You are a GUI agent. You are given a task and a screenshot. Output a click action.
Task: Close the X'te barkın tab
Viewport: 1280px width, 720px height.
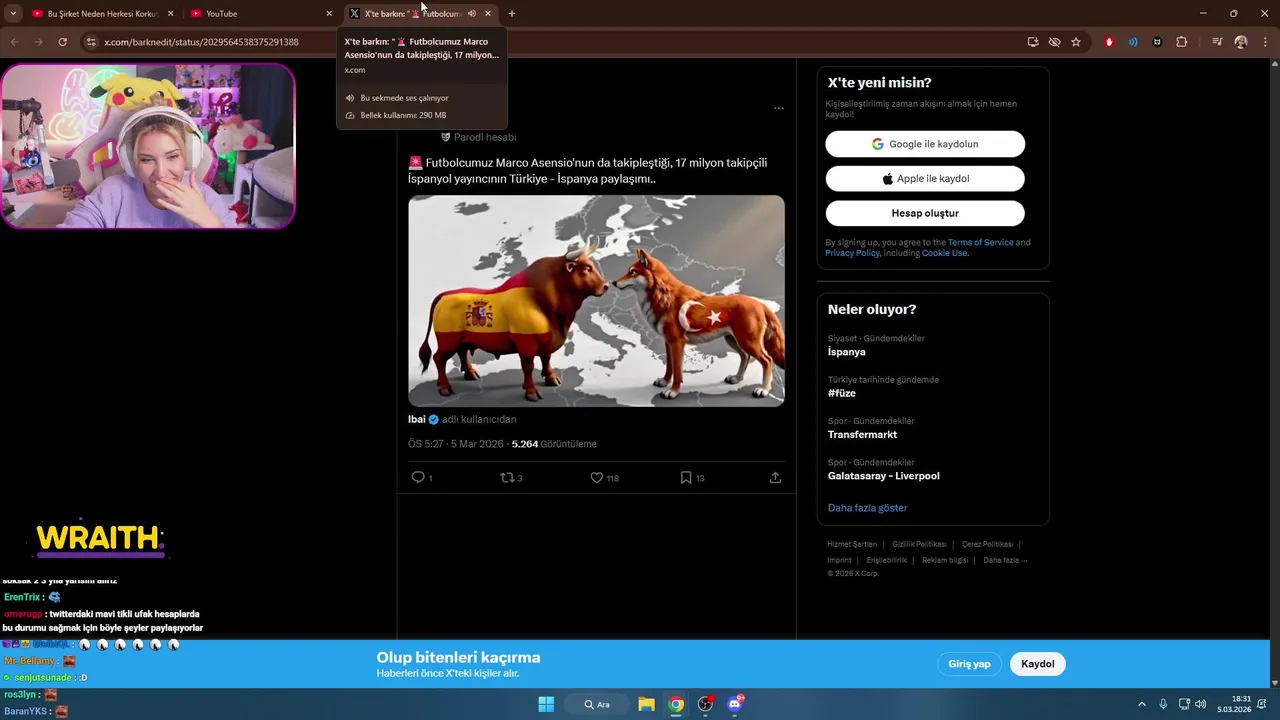488,14
